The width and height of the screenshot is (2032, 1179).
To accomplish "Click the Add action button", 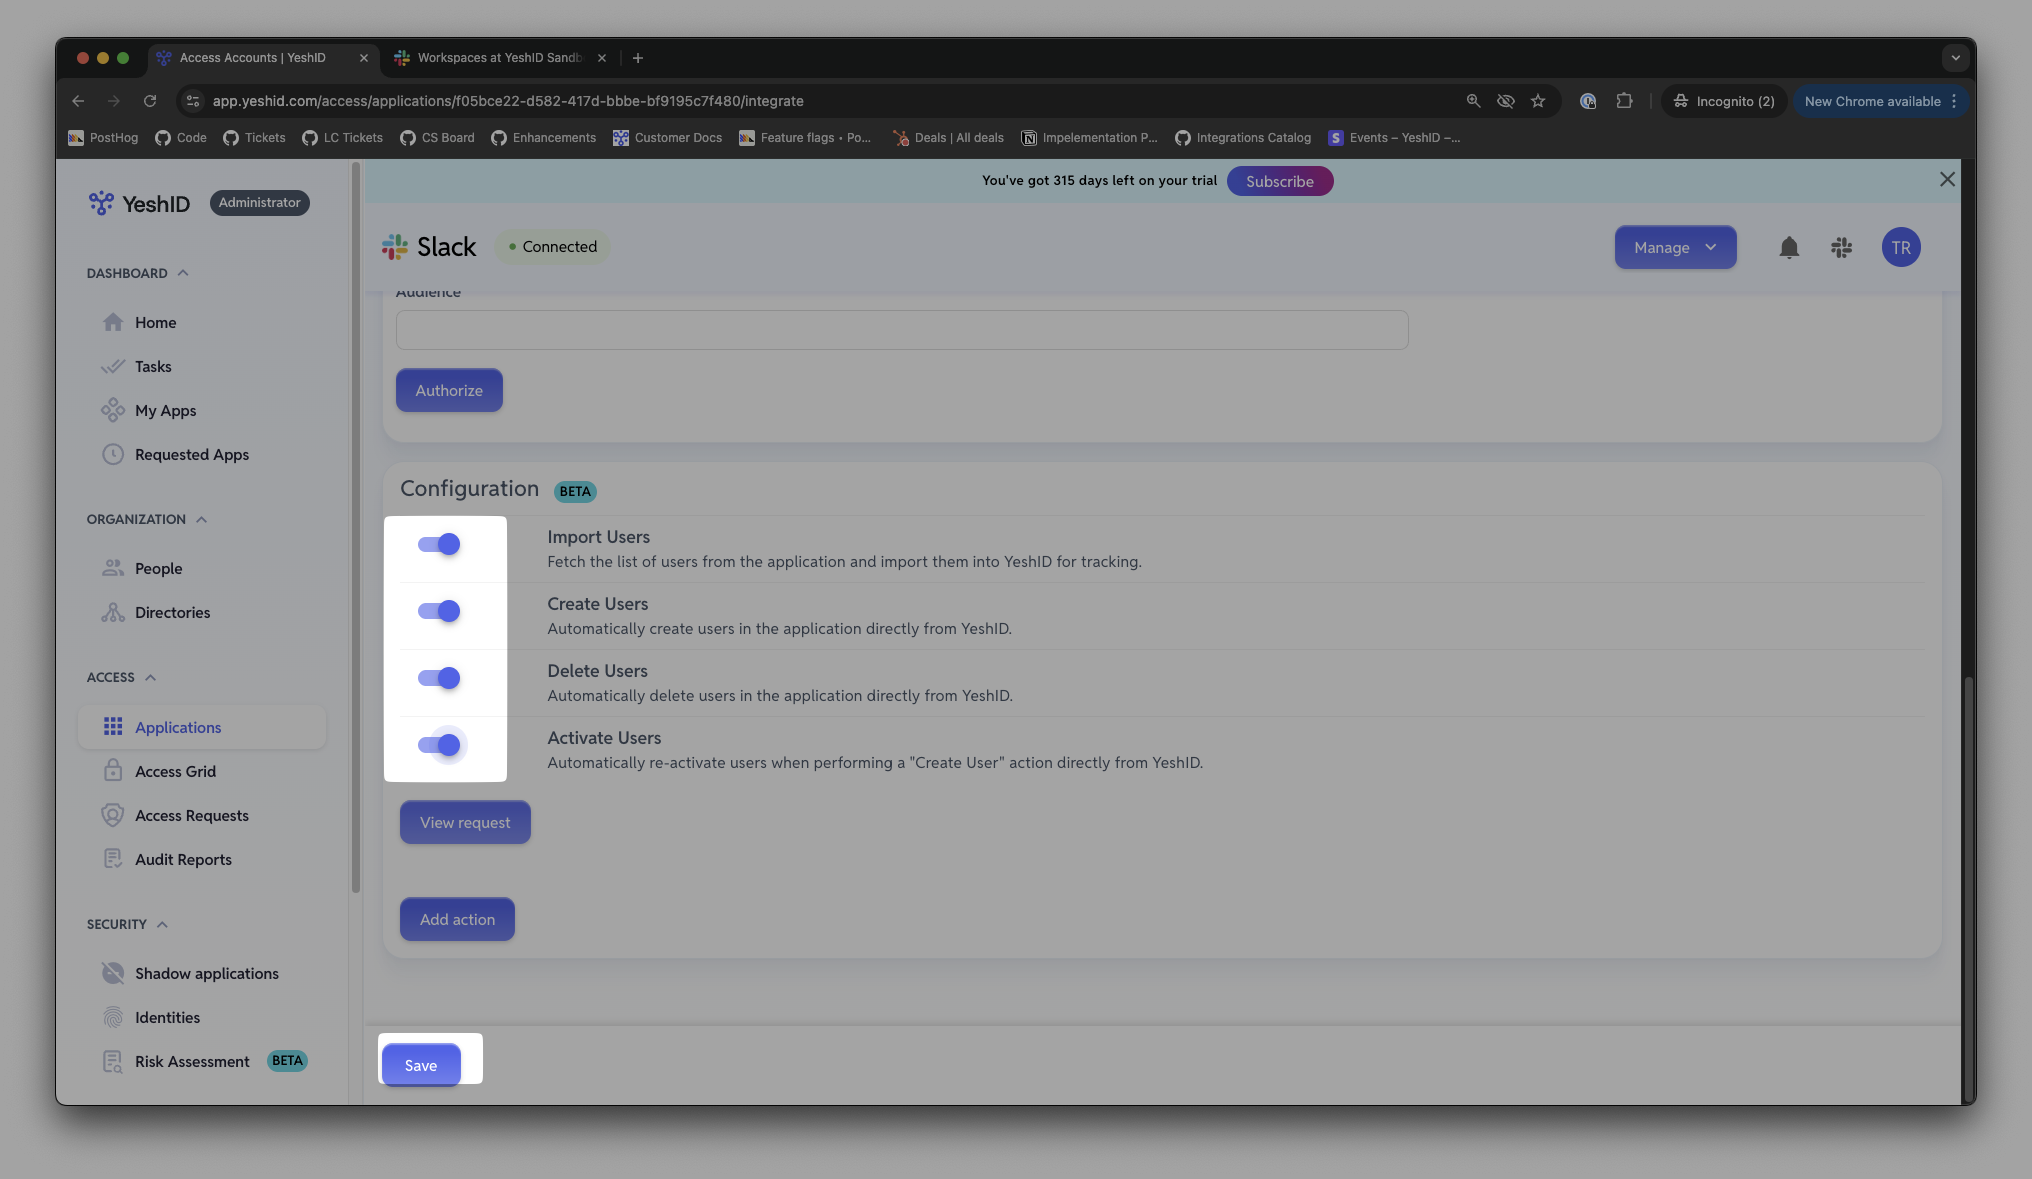I will point(457,919).
